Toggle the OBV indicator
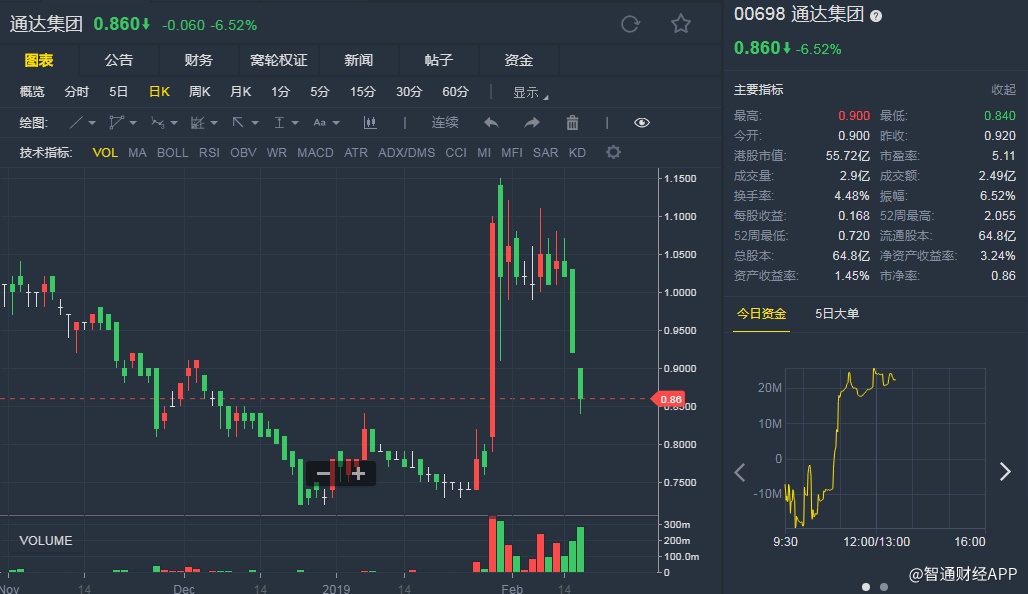 click(243, 153)
